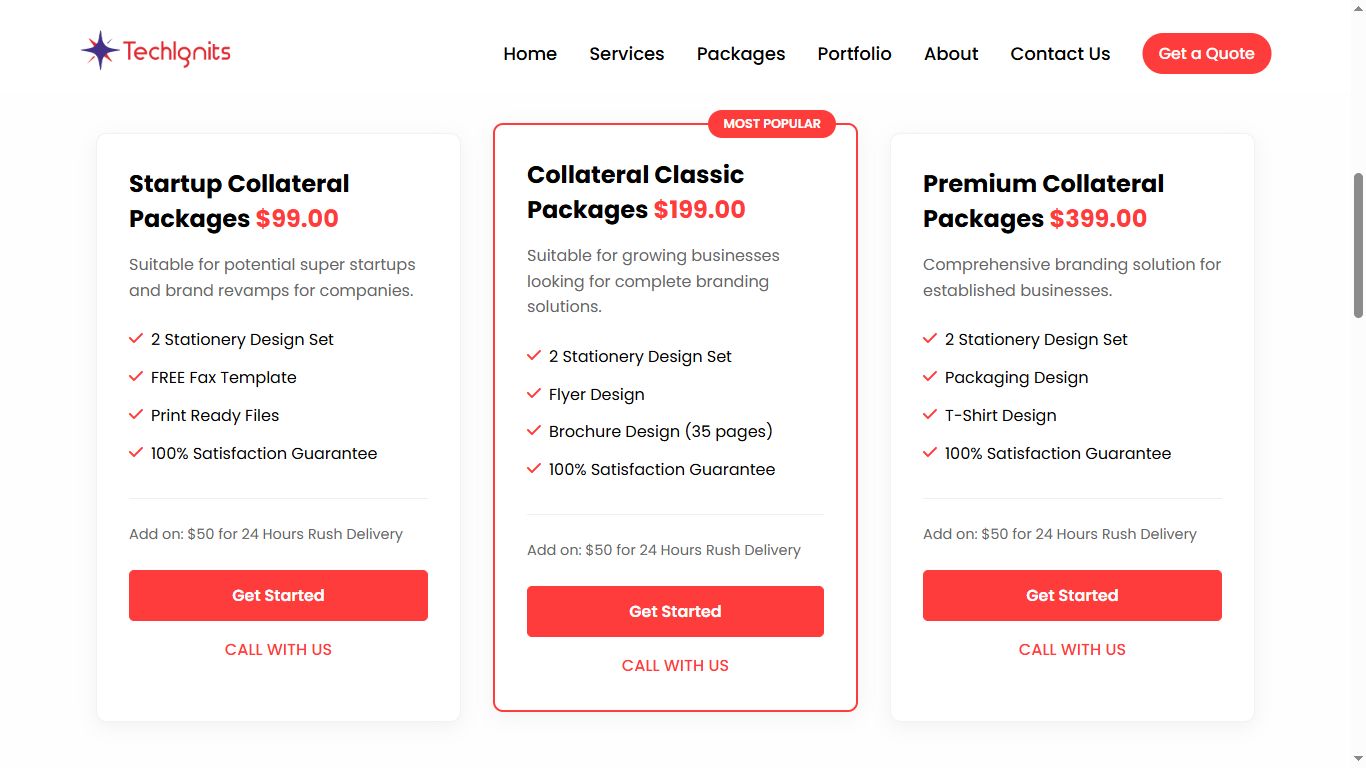Open the Packages navigation link
This screenshot has width=1366, height=768.
[741, 54]
